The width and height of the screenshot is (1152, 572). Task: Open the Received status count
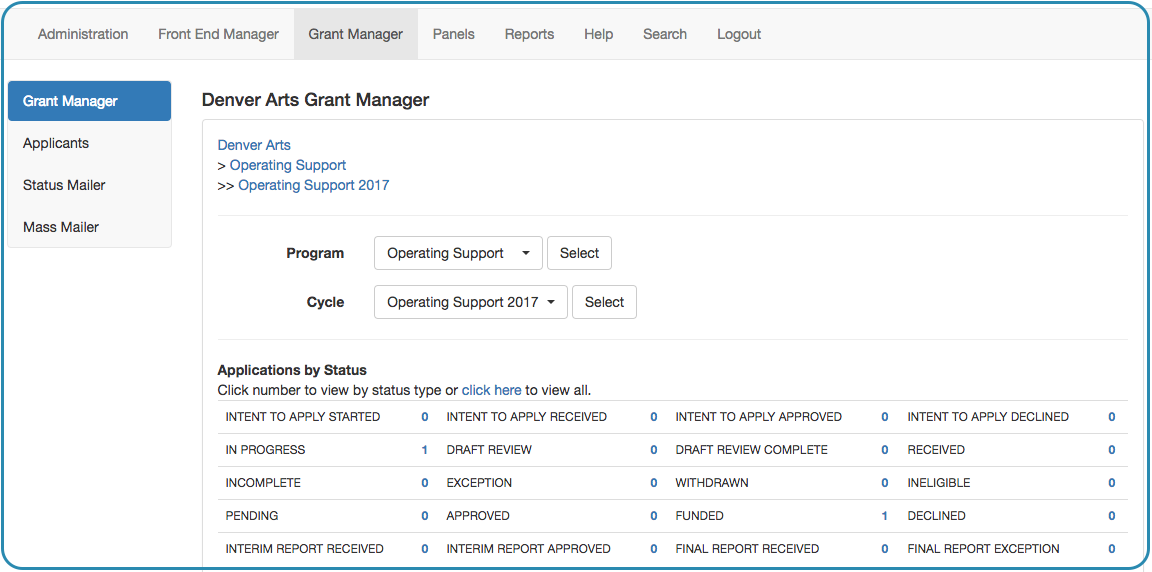1112,449
